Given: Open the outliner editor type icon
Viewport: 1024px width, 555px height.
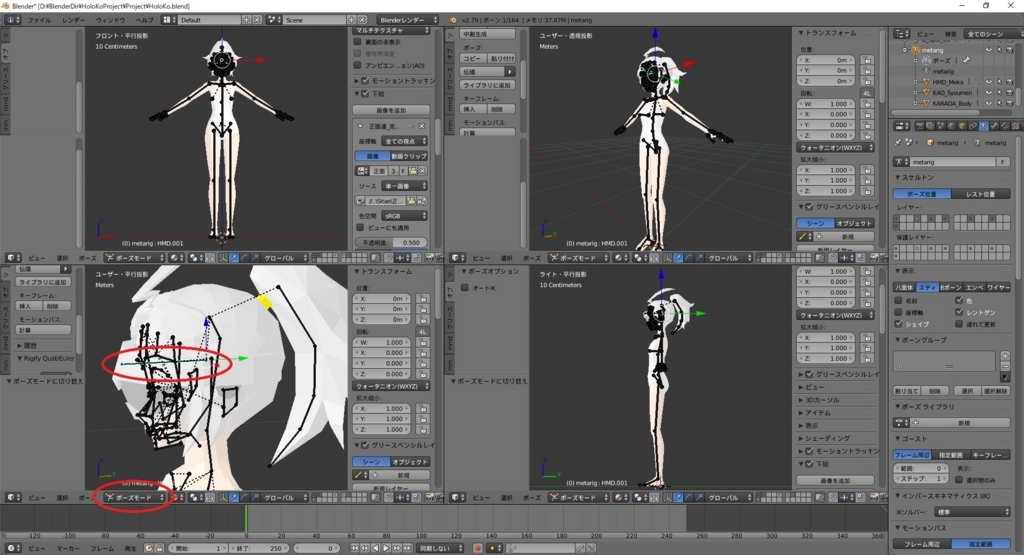Looking at the screenshot, I should 902,33.
